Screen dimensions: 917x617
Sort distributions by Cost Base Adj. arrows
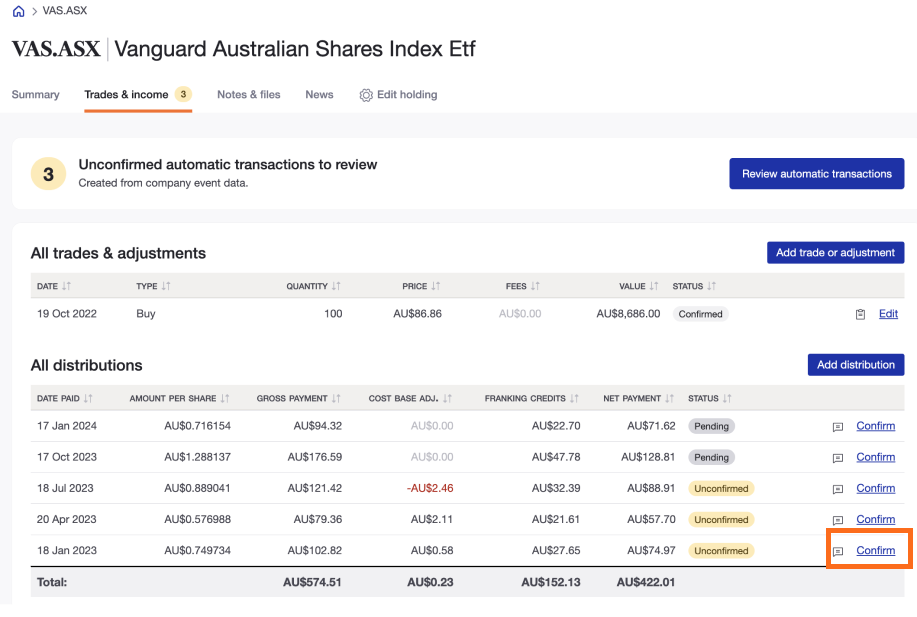coord(447,398)
